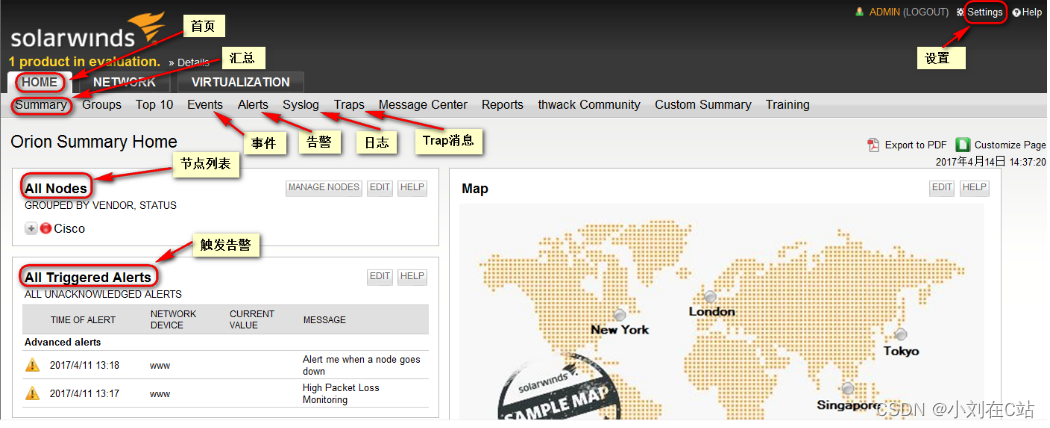This screenshot has width=1050, height=428.
Task: Click 'High Packet Loss Monitoring' message
Action: pyautogui.click(x=341, y=393)
